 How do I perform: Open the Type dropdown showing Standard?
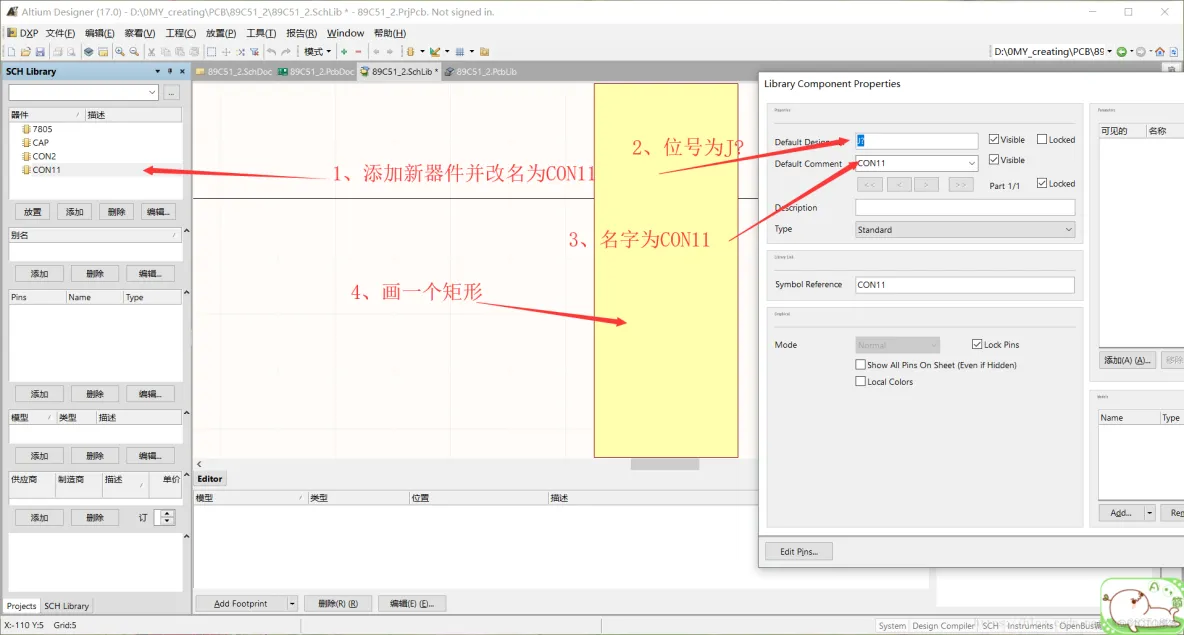(x=1068, y=230)
